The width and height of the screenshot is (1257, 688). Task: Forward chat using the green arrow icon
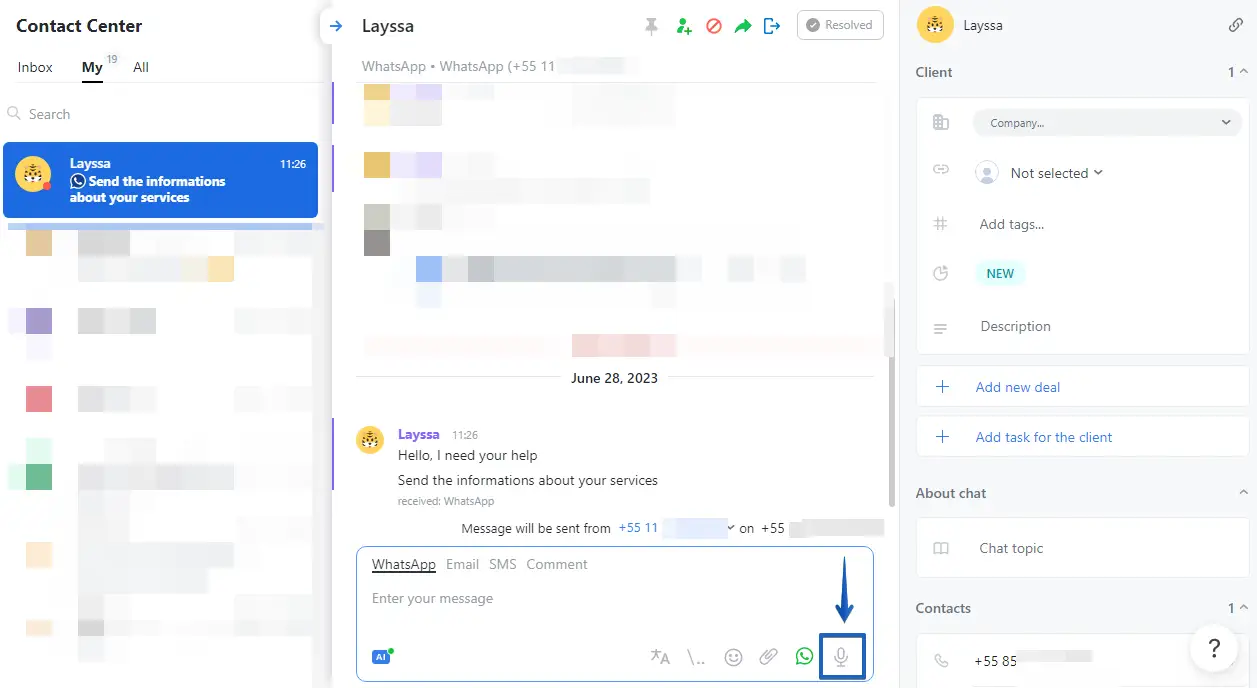pos(742,27)
